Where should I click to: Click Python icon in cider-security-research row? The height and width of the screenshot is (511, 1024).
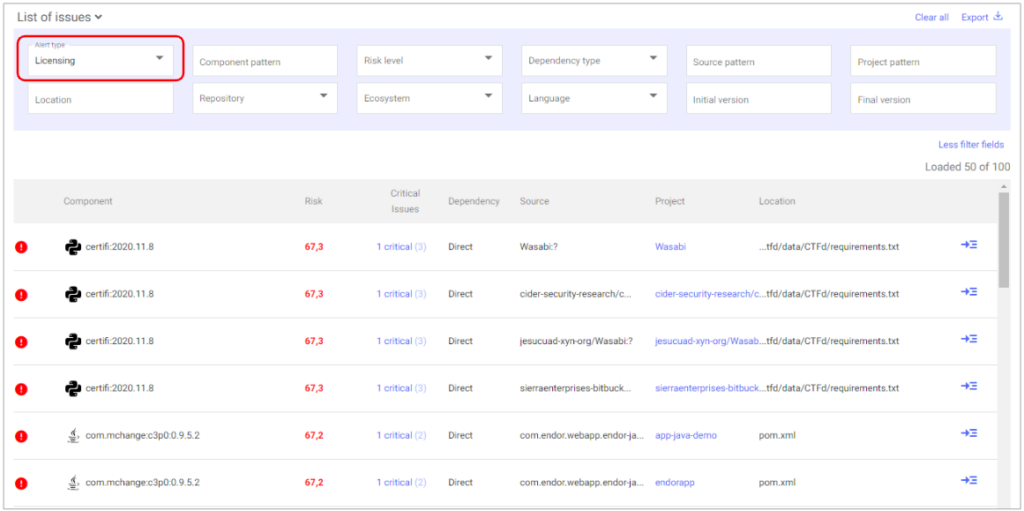[x=72, y=294]
